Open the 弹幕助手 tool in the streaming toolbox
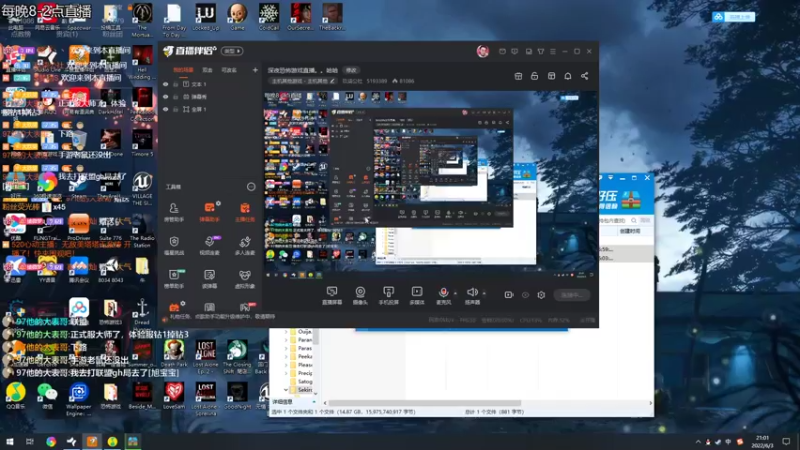The width and height of the screenshot is (800, 450). pyautogui.click(x=209, y=212)
